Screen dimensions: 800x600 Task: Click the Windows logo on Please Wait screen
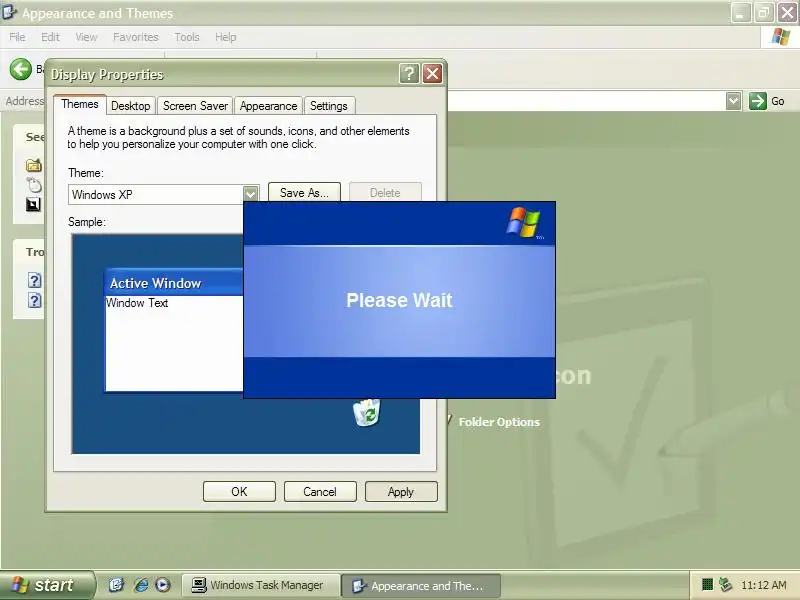(523, 222)
